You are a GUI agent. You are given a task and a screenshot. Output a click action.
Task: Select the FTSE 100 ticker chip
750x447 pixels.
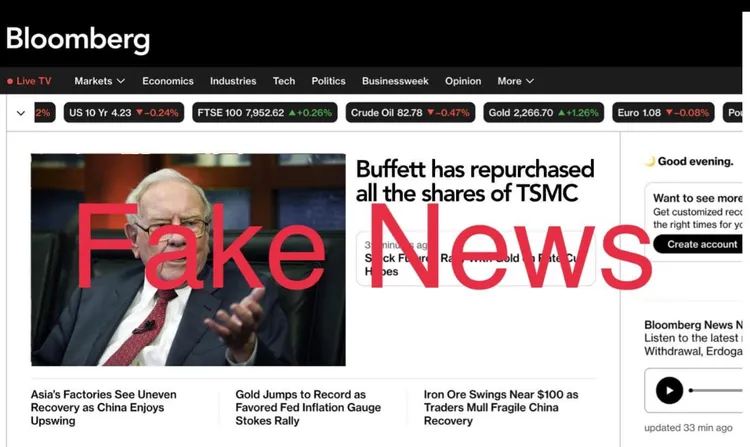(x=265, y=113)
